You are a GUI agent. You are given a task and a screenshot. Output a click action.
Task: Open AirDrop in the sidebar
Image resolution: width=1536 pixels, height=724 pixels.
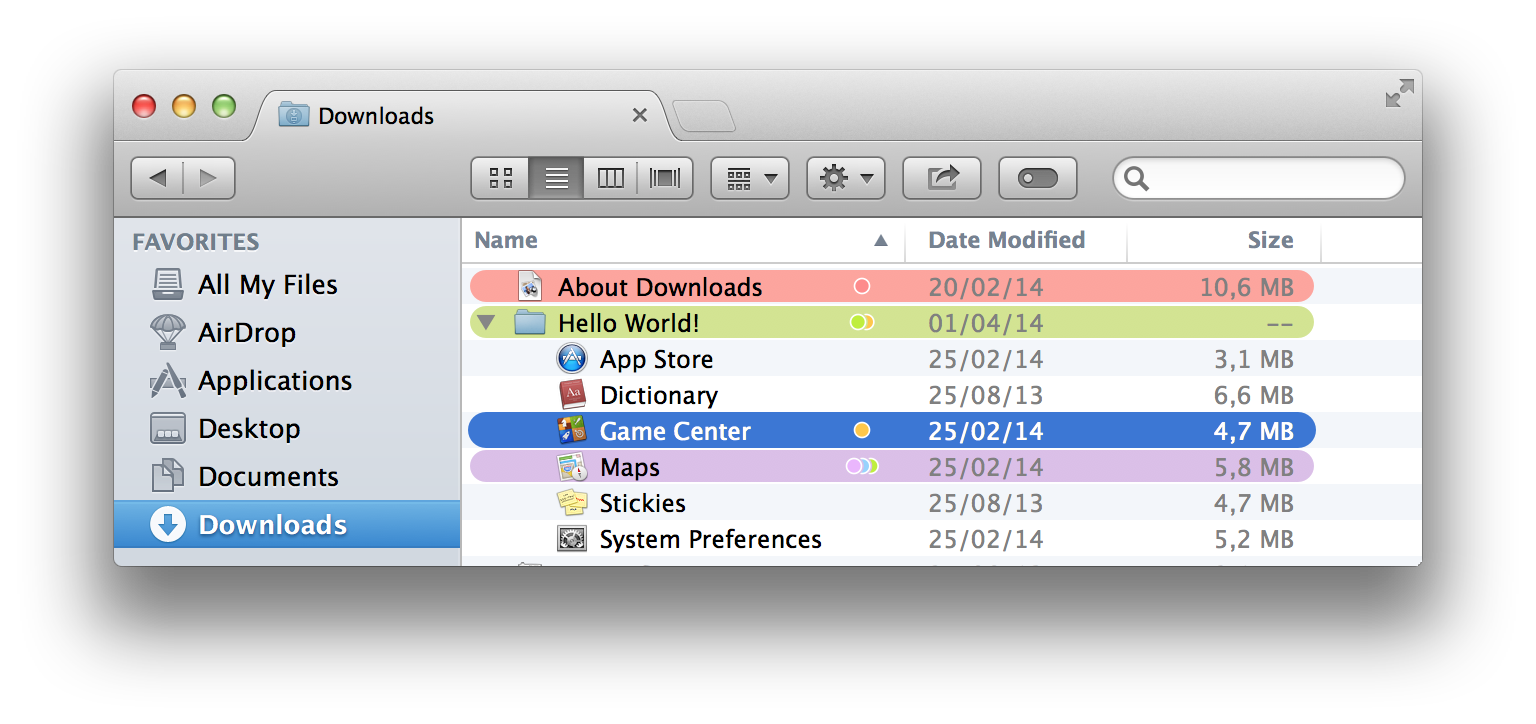pos(246,333)
